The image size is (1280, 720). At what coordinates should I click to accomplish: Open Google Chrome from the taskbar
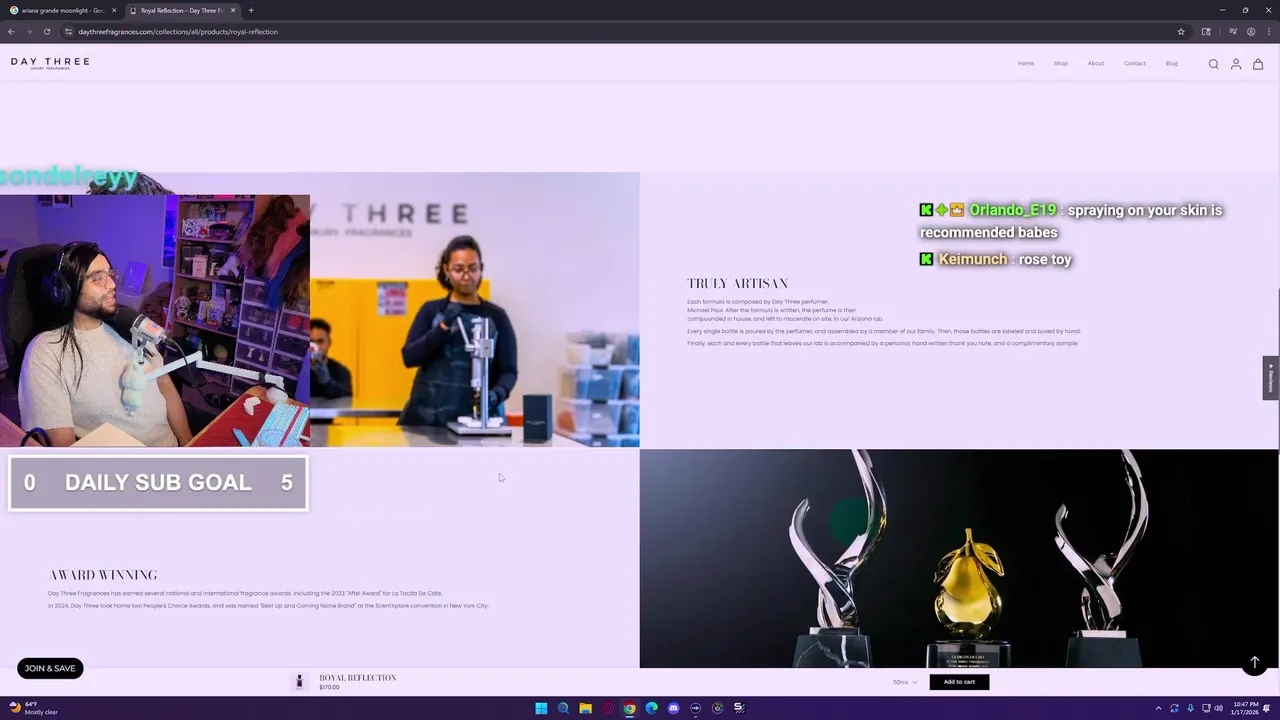pos(629,708)
